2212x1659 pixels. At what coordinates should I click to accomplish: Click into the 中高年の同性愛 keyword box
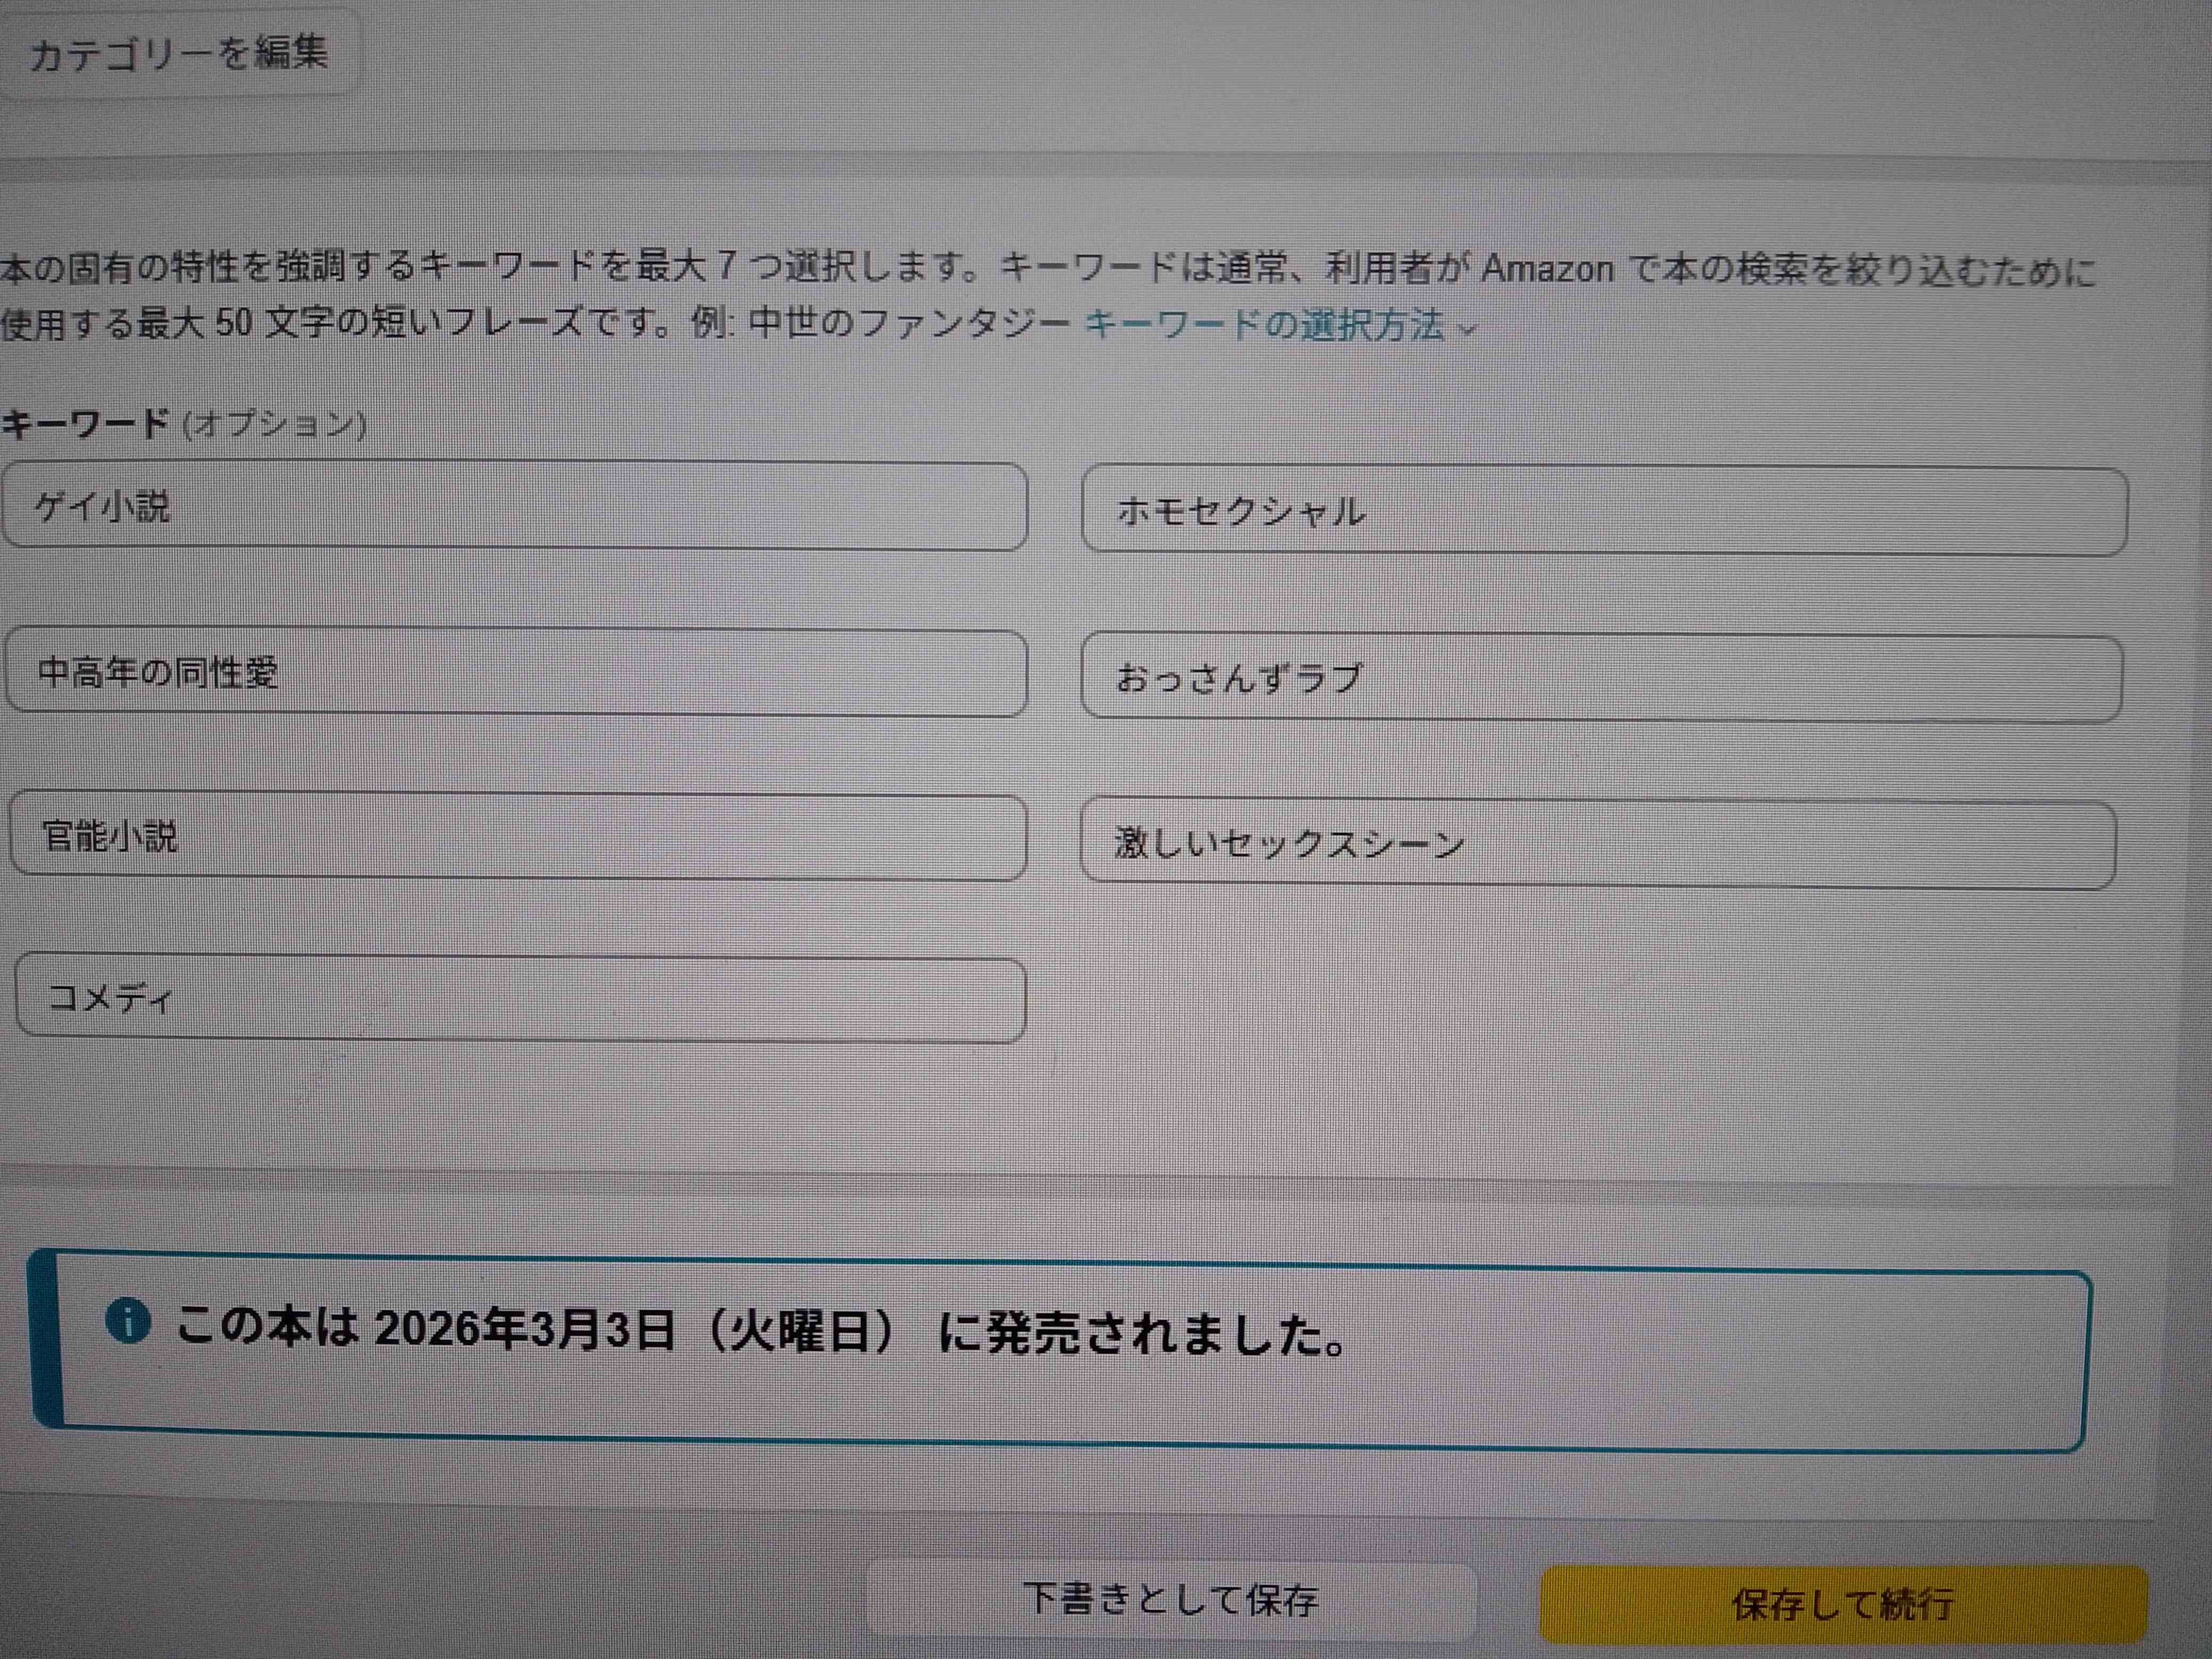click(517, 672)
